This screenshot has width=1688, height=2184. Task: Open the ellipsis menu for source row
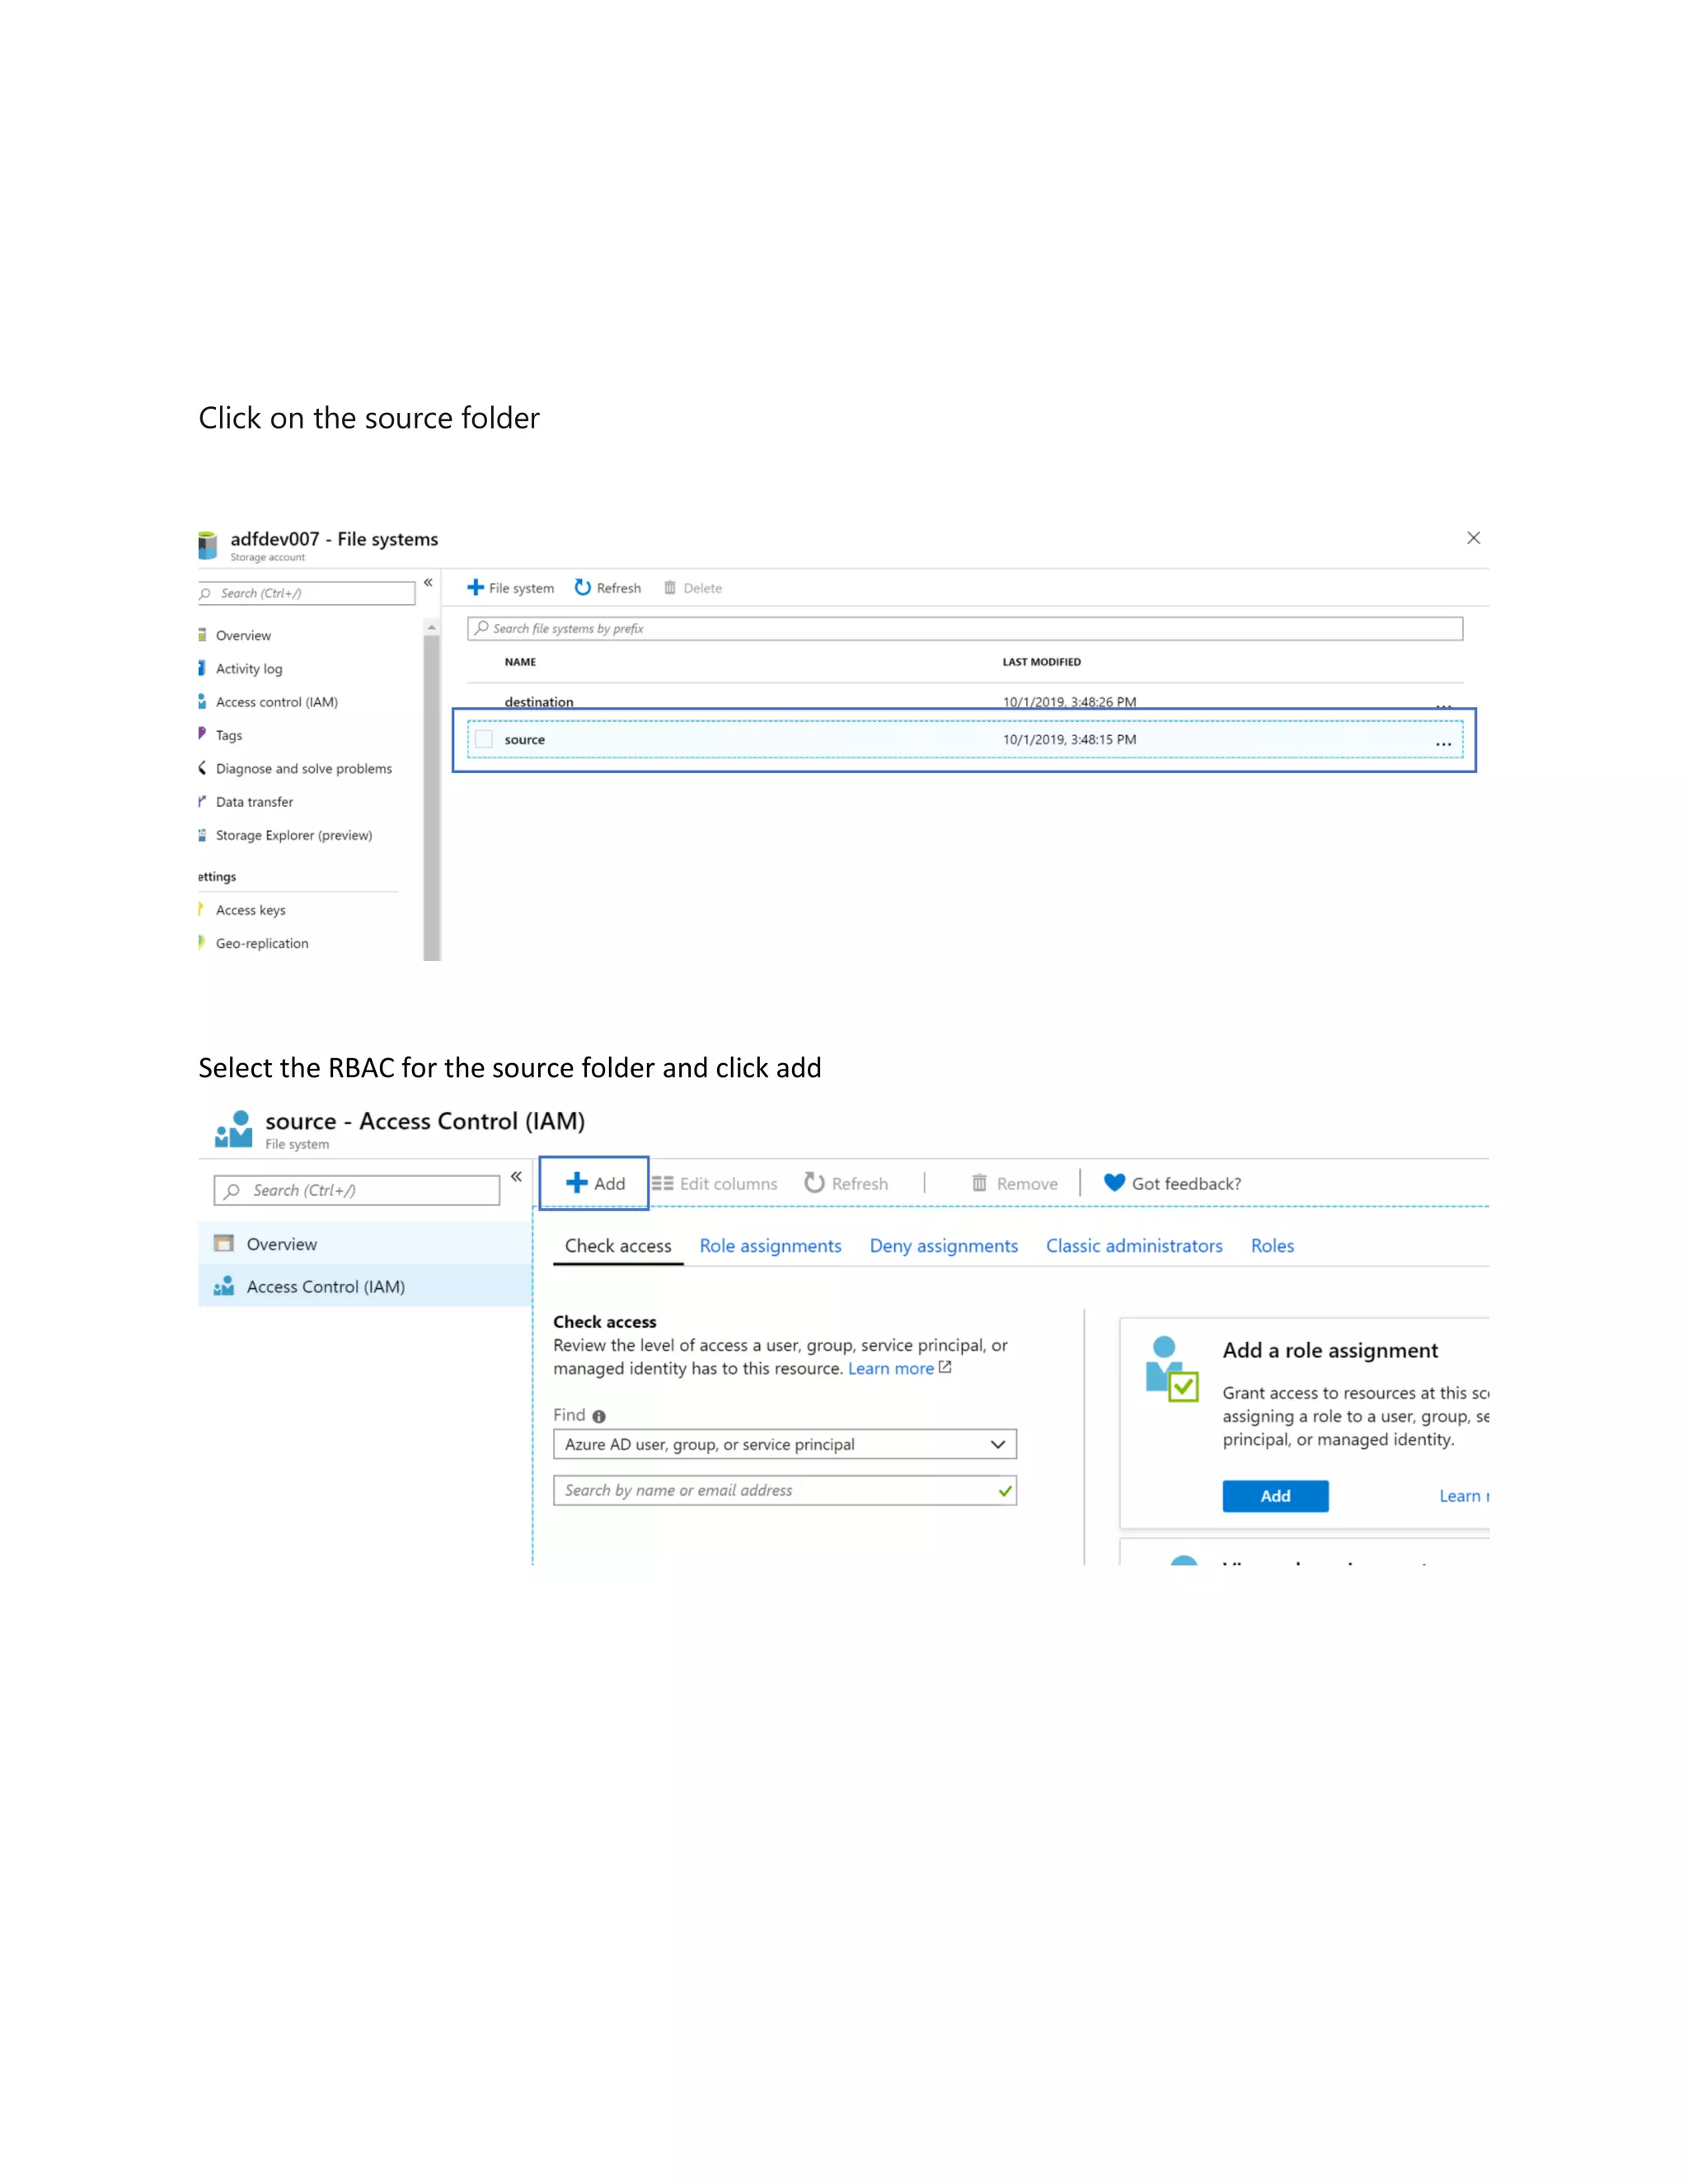(x=1443, y=743)
